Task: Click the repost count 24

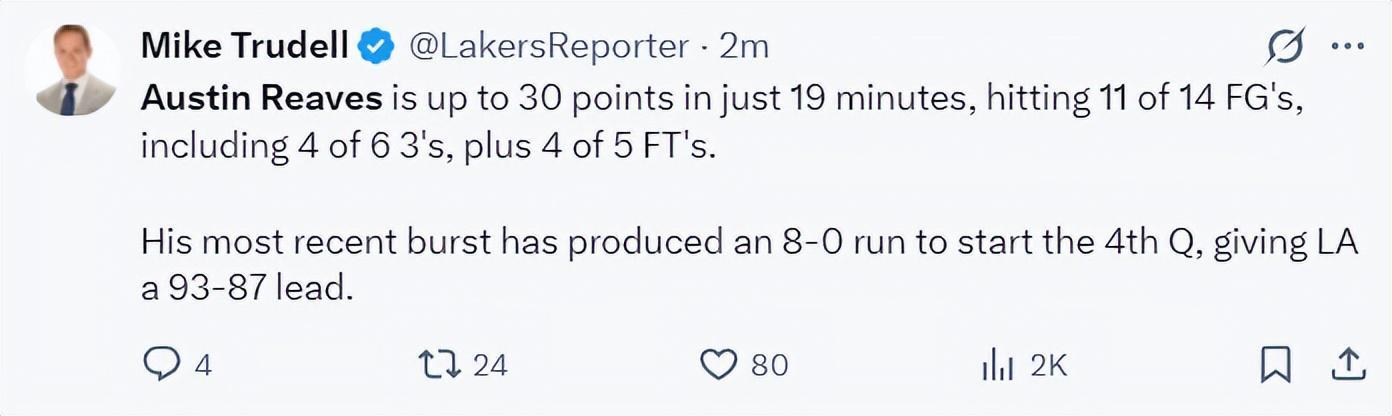Action: tap(490, 366)
